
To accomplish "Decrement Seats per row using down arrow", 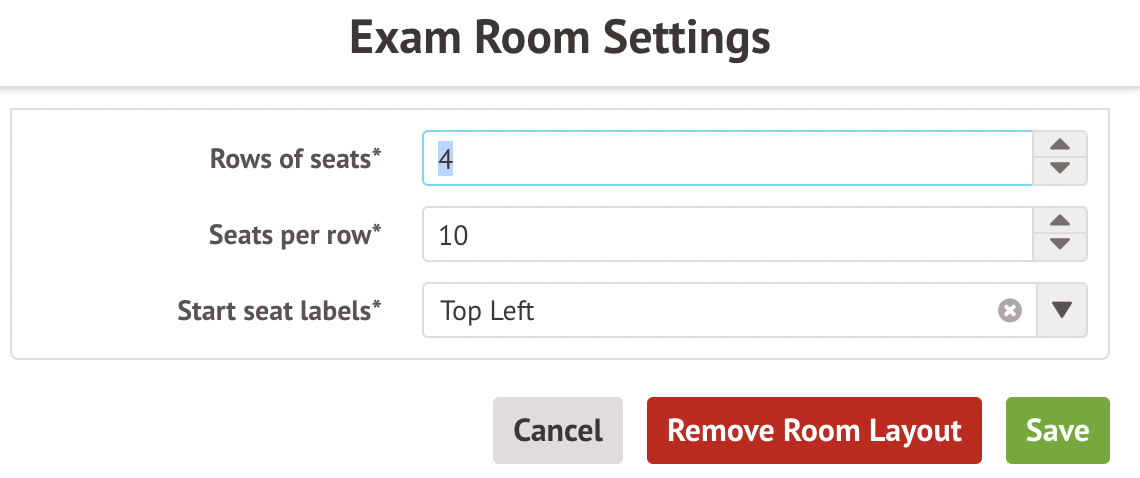I will click(x=1061, y=245).
